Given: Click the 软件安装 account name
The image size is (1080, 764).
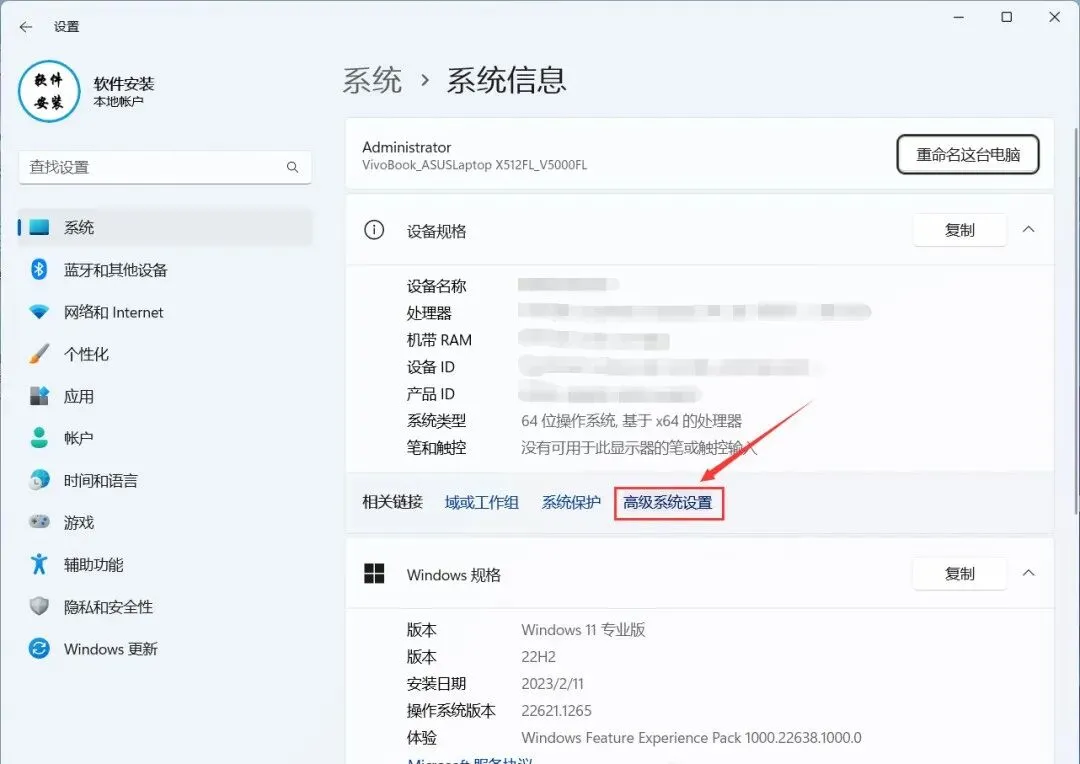Looking at the screenshot, I should tap(124, 84).
